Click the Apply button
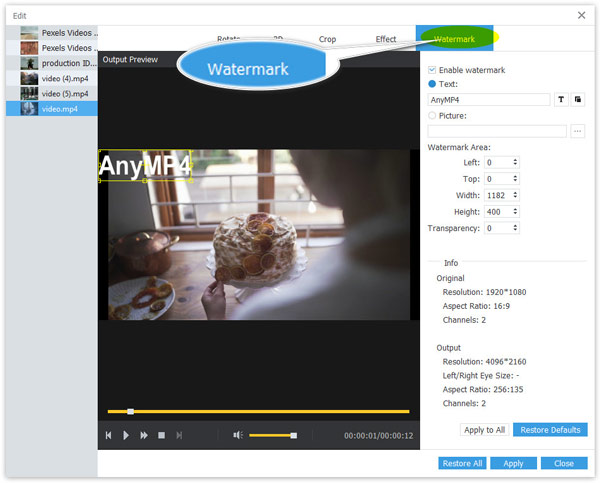 pyautogui.click(x=513, y=463)
